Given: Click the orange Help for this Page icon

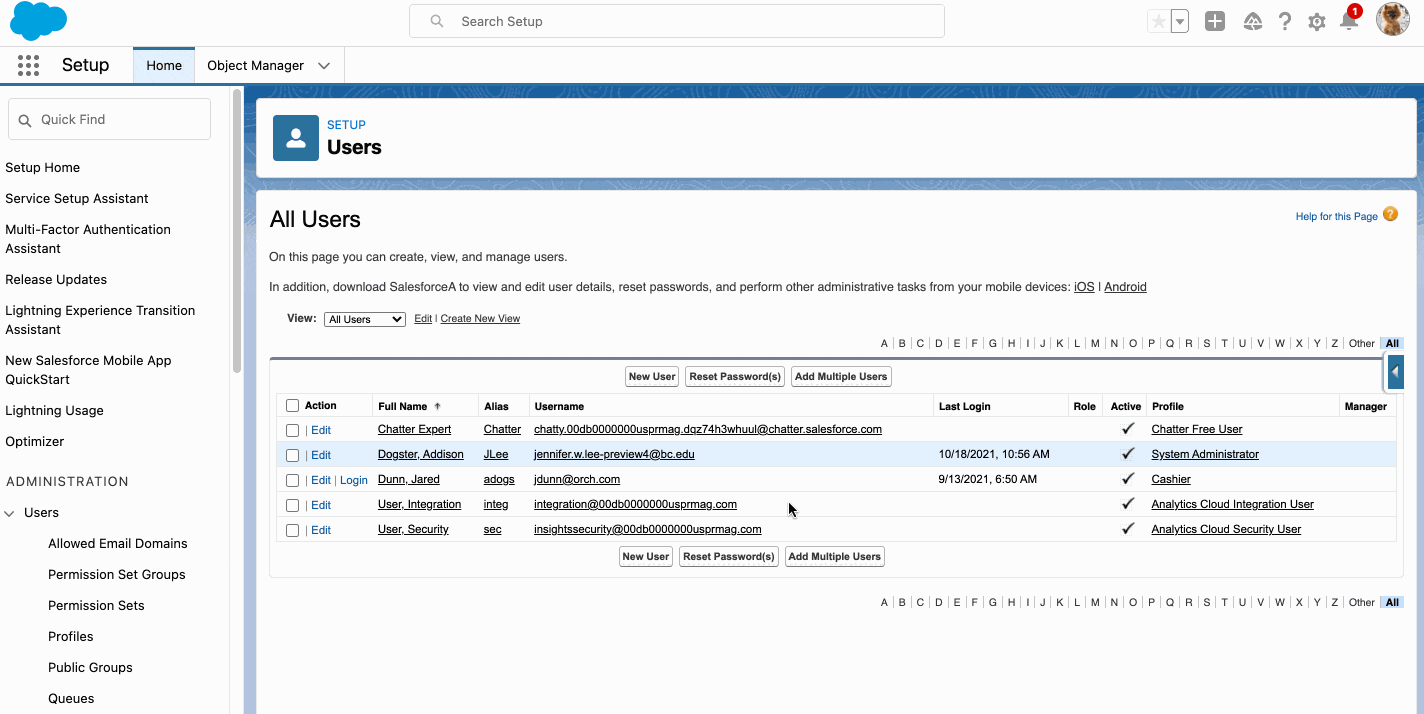Looking at the screenshot, I should pos(1390,214).
